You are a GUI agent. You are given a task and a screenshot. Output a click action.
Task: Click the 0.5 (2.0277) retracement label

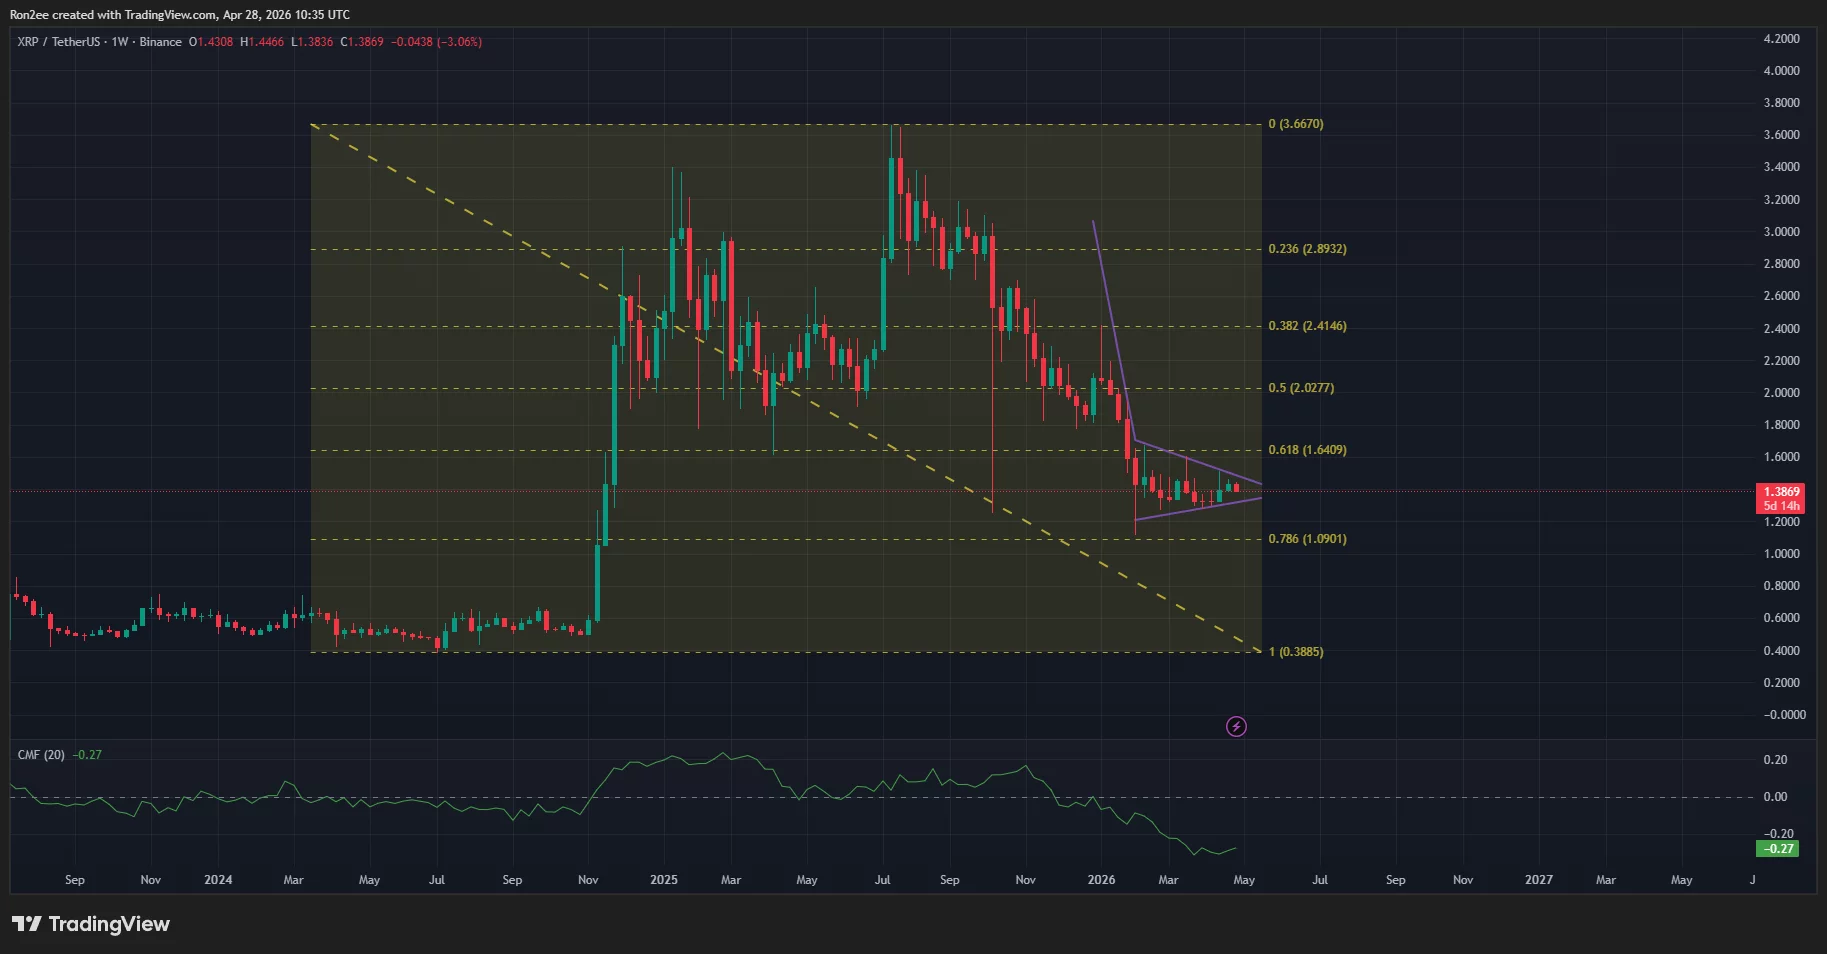[1299, 387]
